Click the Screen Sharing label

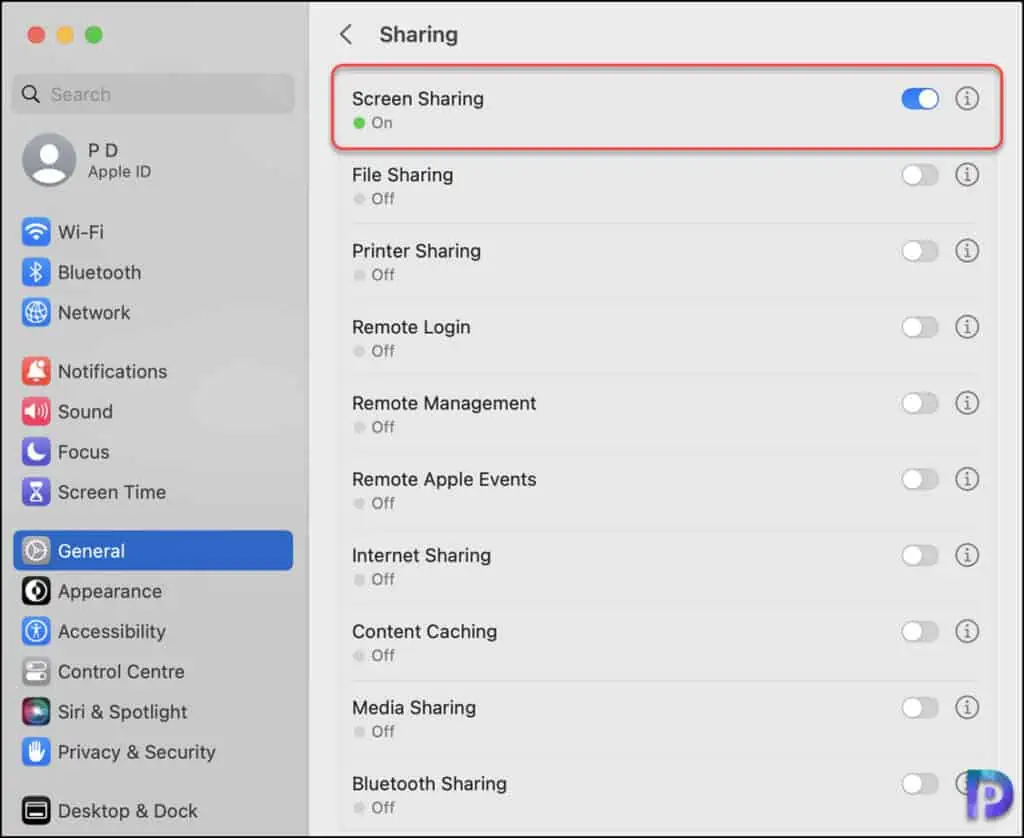(418, 99)
